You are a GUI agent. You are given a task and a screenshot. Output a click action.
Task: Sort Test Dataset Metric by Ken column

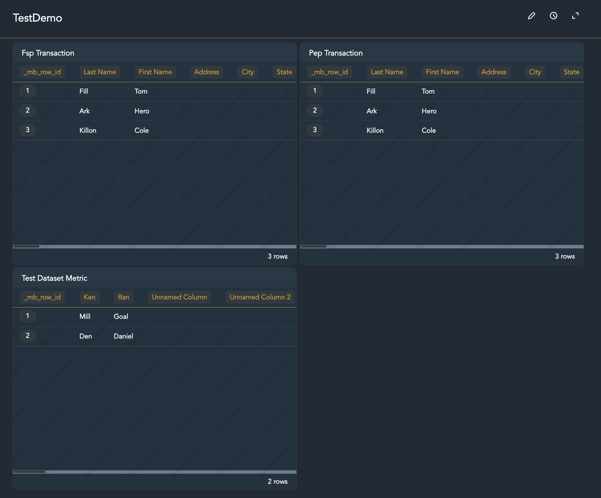click(x=89, y=297)
